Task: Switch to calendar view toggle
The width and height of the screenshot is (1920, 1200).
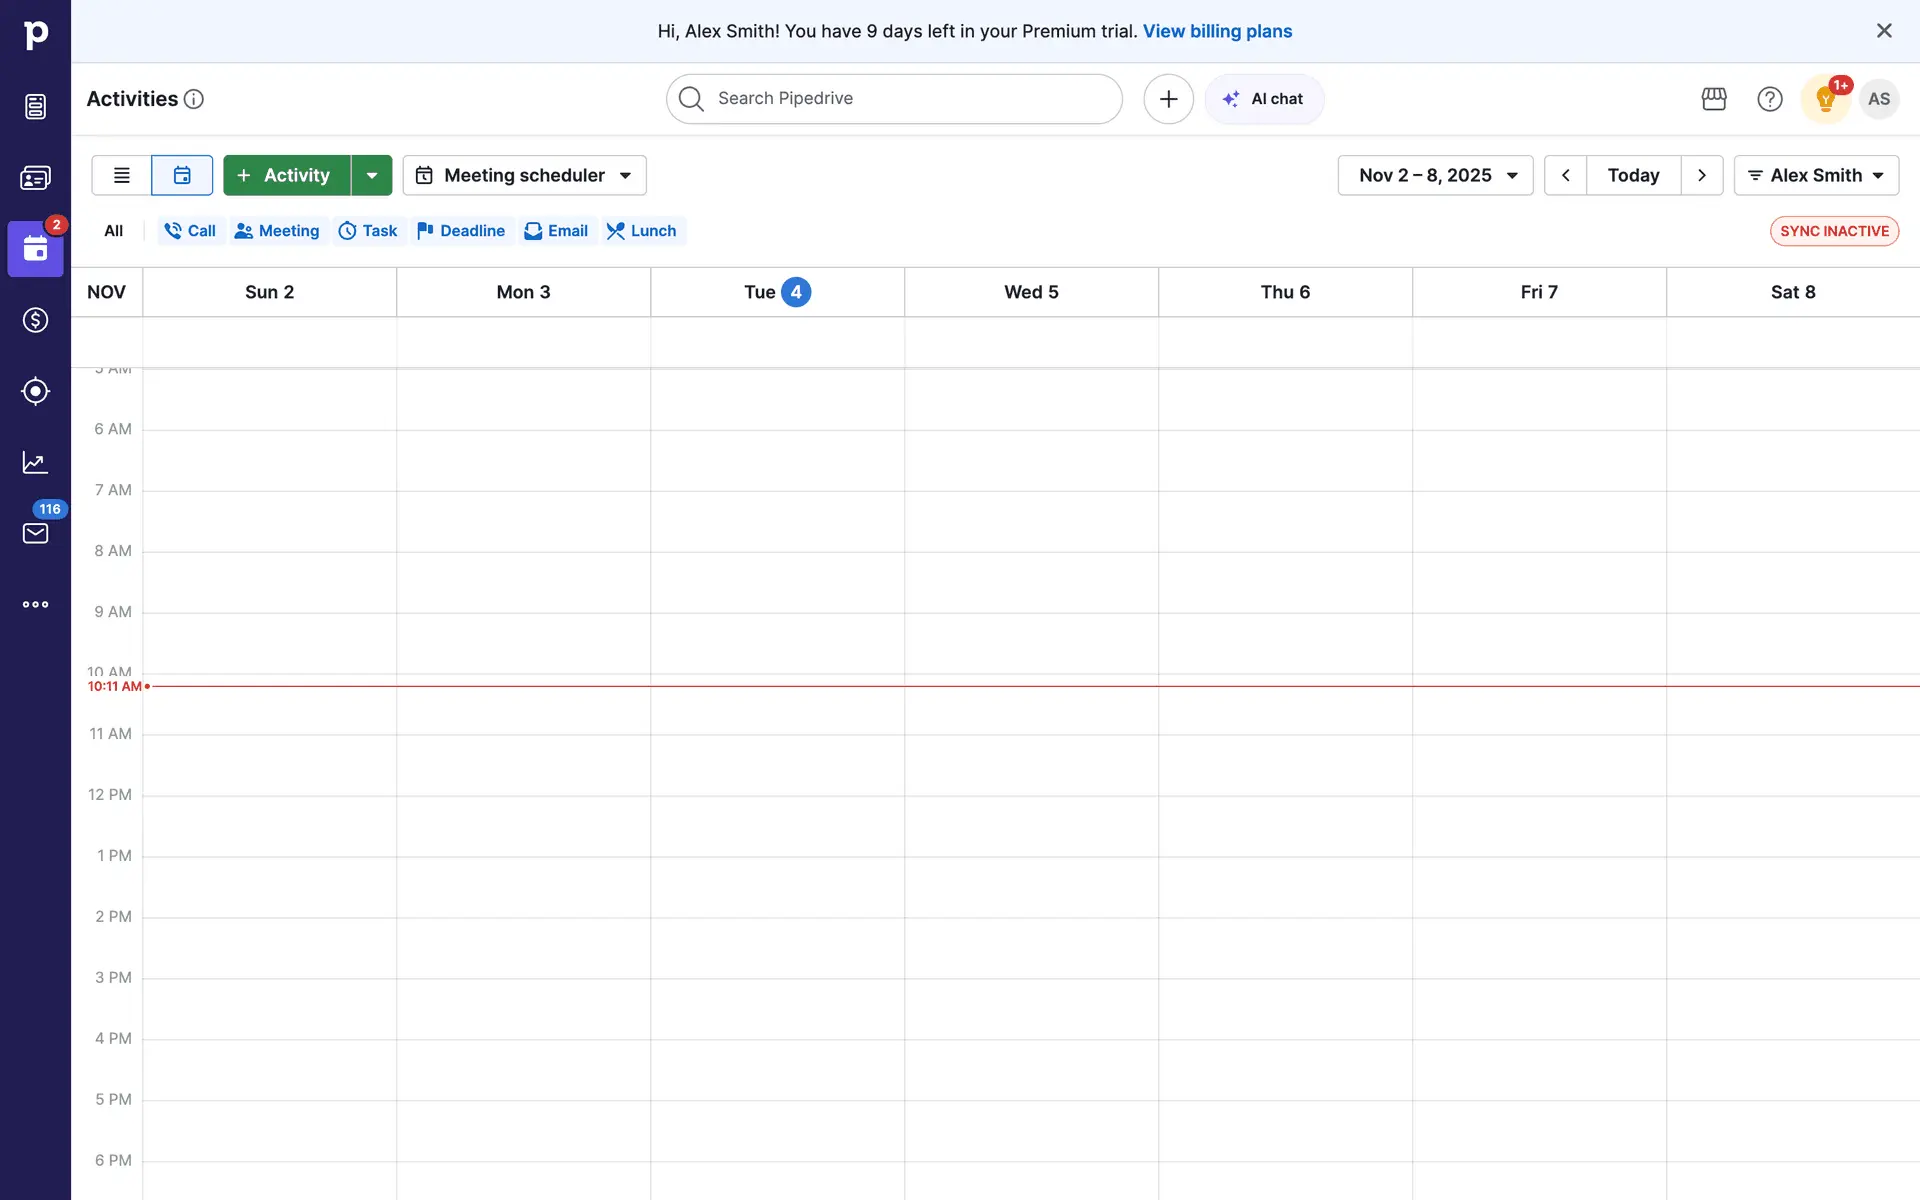Action: coord(182,175)
